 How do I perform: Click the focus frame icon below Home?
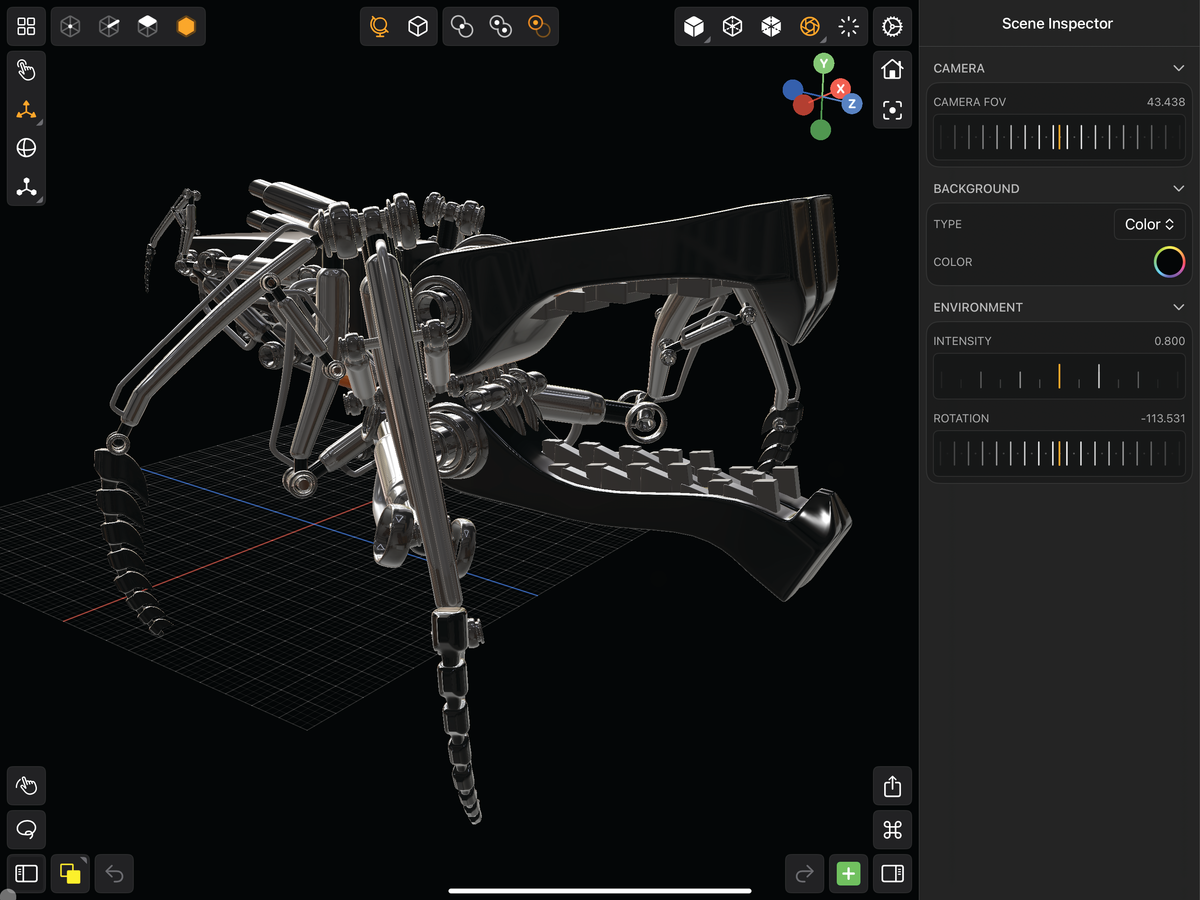[891, 110]
